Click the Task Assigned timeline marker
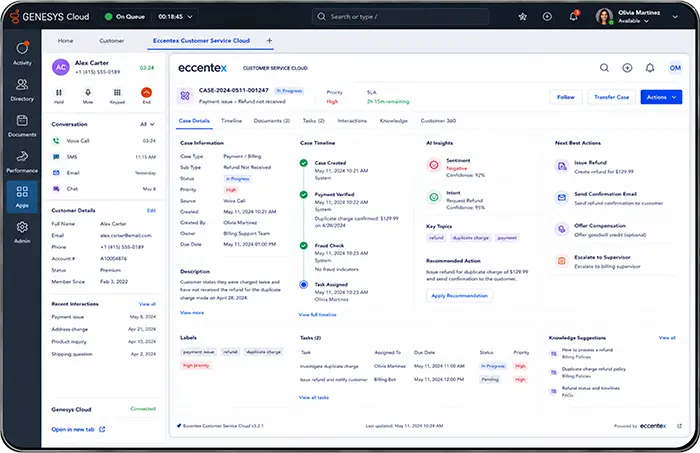The width and height of the screenshot is (700, 453). point(304,284)
